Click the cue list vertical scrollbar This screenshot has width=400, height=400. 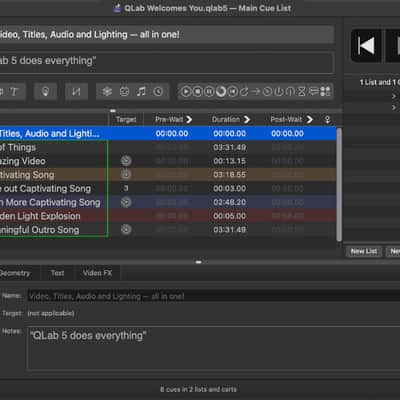coord(339,184)
